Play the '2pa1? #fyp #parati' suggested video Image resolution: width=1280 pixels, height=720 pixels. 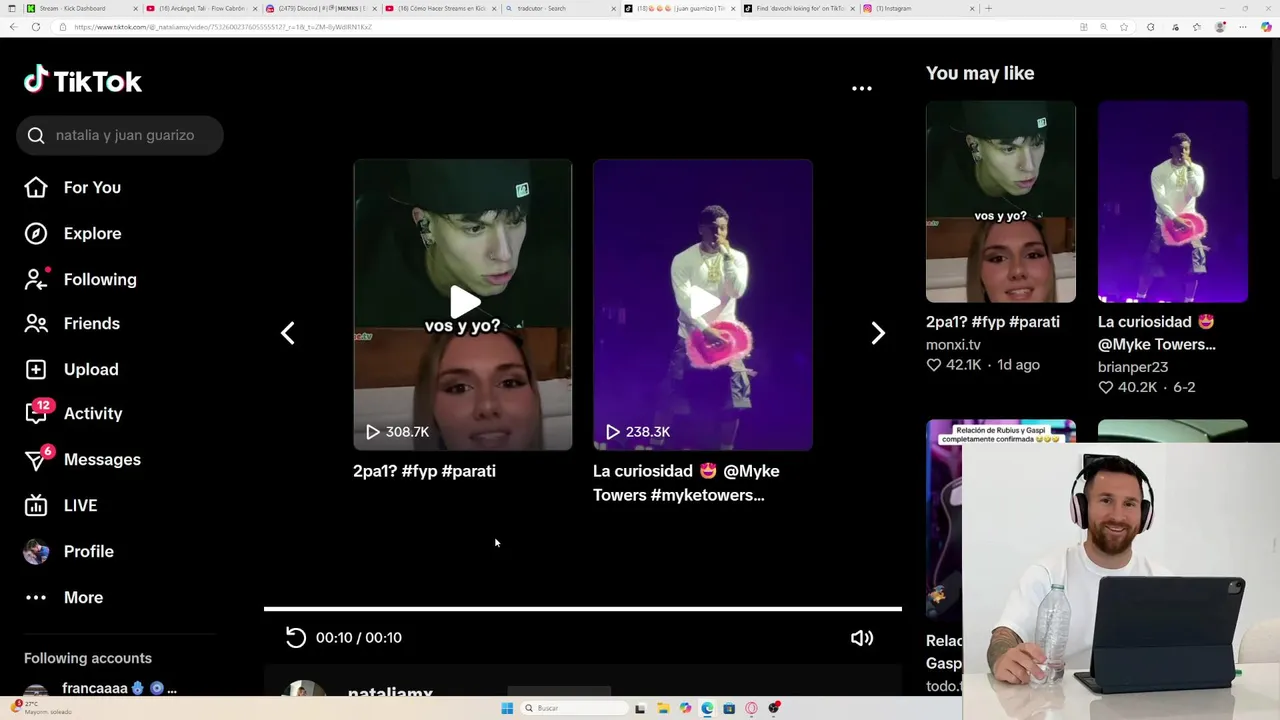coord(463,304)
